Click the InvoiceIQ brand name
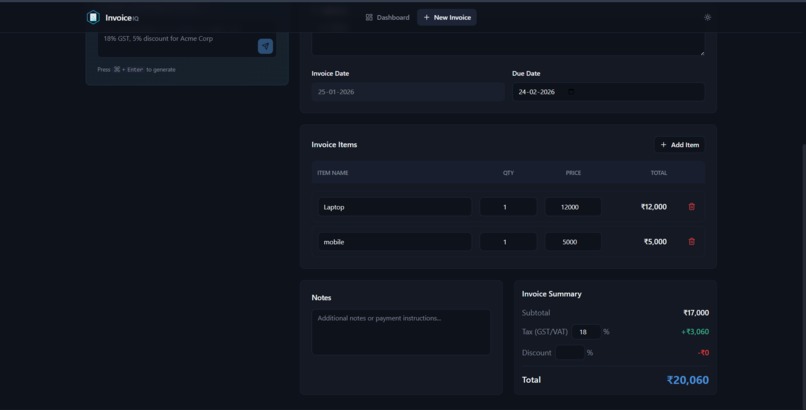806x410 pixels. click(x=122, y=18)
